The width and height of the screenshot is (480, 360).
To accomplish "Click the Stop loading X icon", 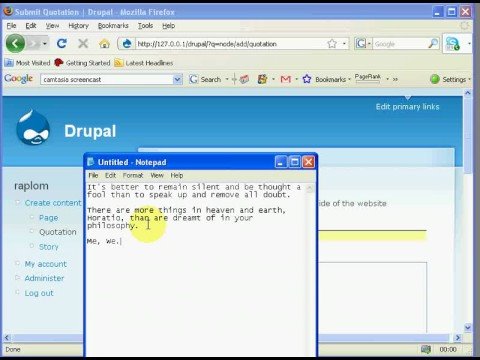I will tap(83, 44).
